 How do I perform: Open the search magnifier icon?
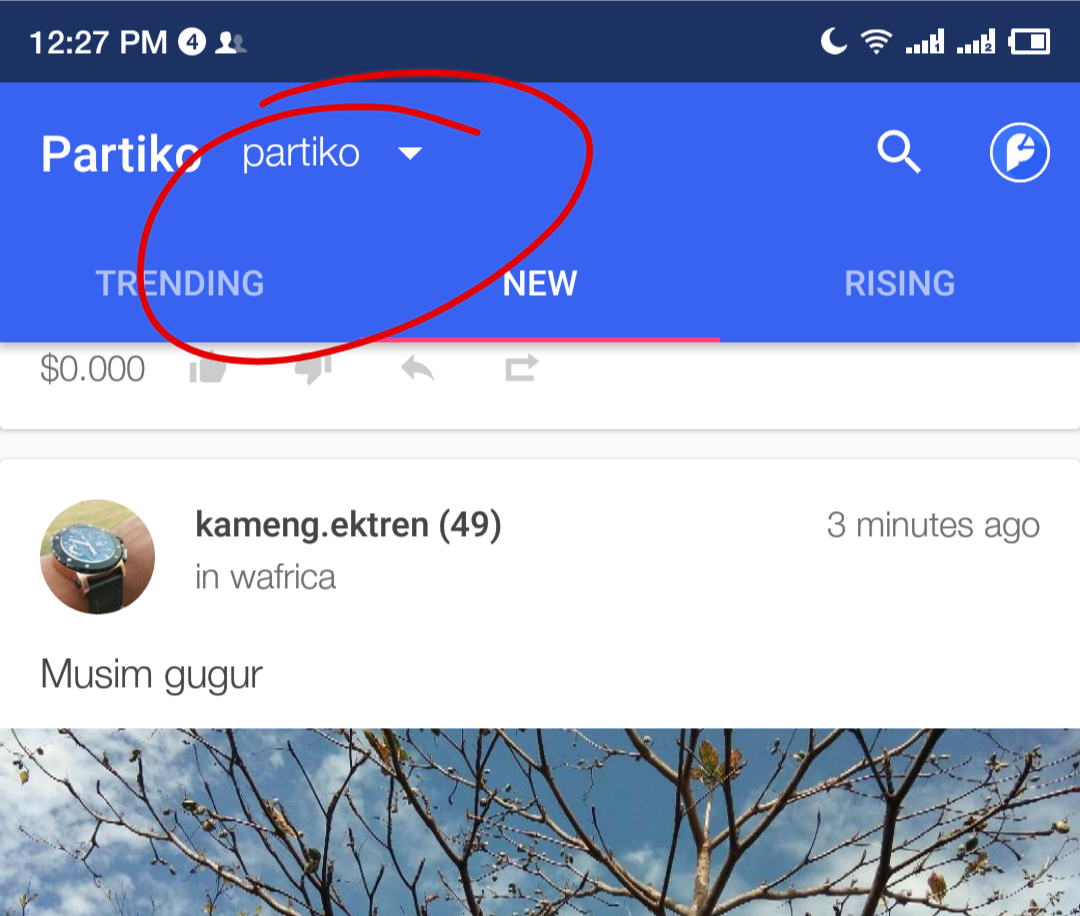(x=899, y=152)
